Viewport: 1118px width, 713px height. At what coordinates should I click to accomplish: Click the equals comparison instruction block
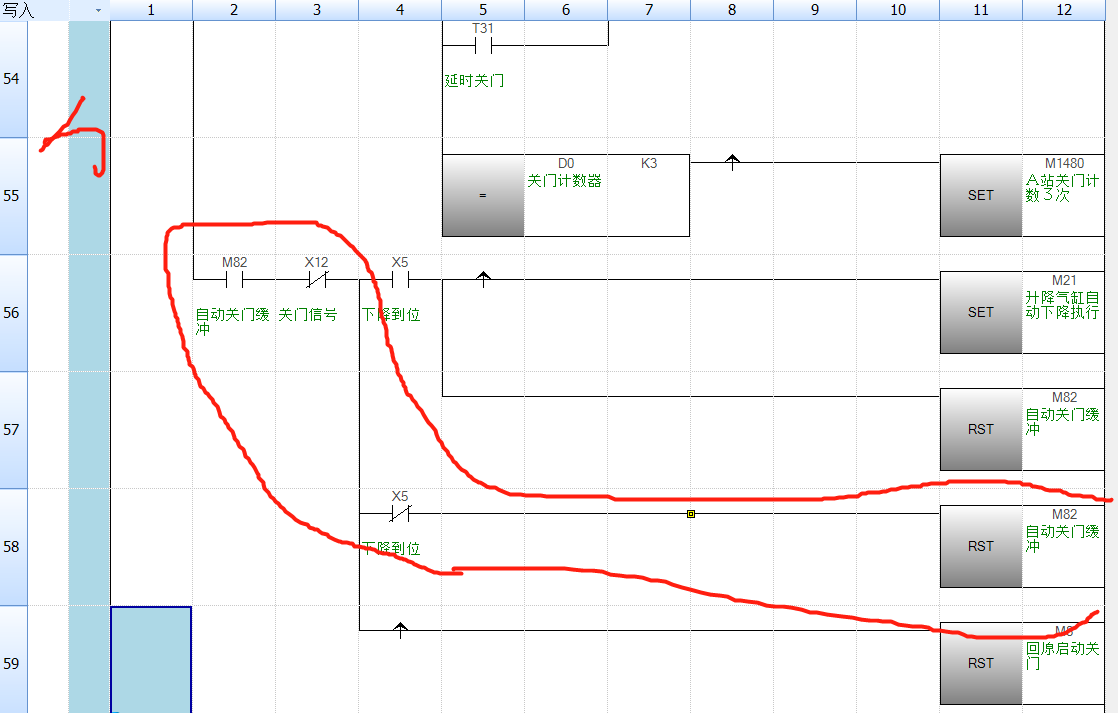[483, 195]
